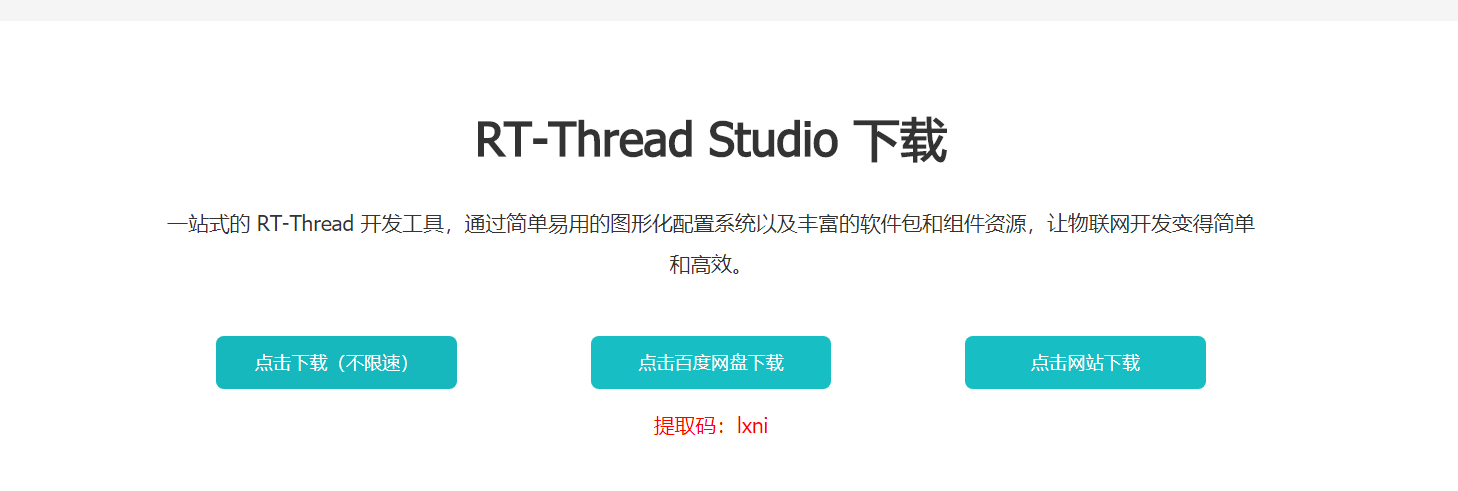Select the 点击网站下载 website download button
This screenshot has height=491, width=1458.
(1085, 362)
